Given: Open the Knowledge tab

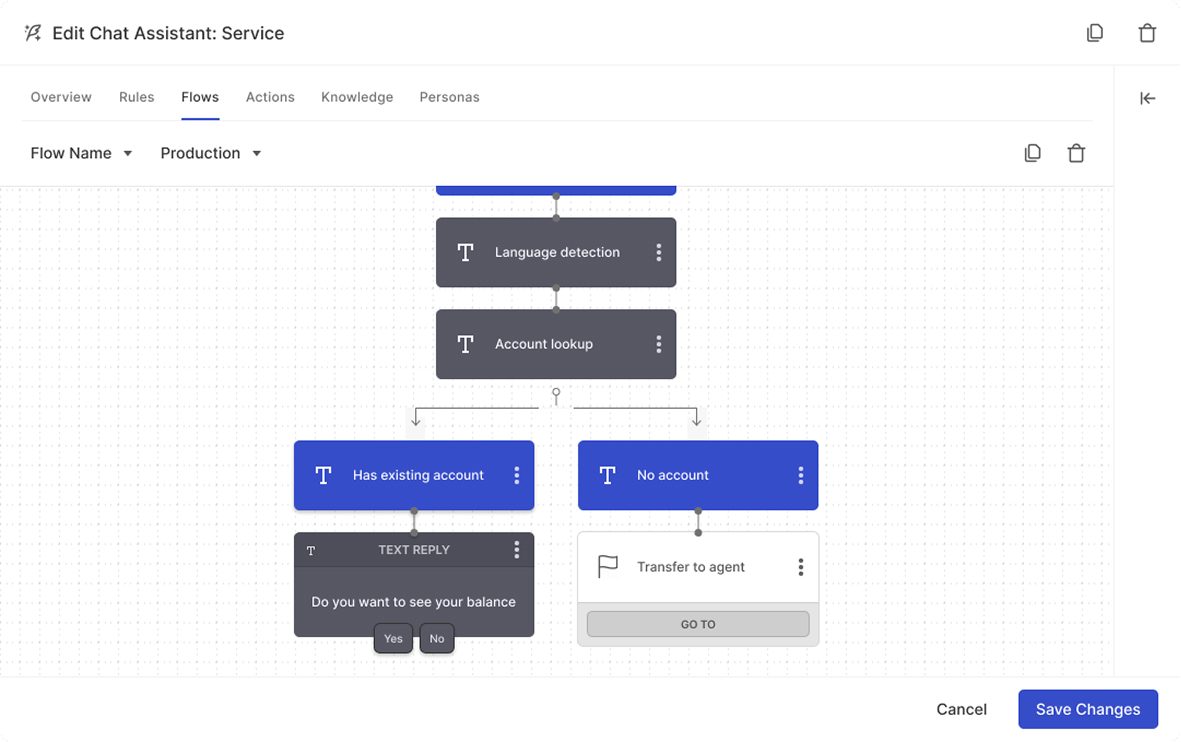Looking at the screenshot, I should pos(357,97).
